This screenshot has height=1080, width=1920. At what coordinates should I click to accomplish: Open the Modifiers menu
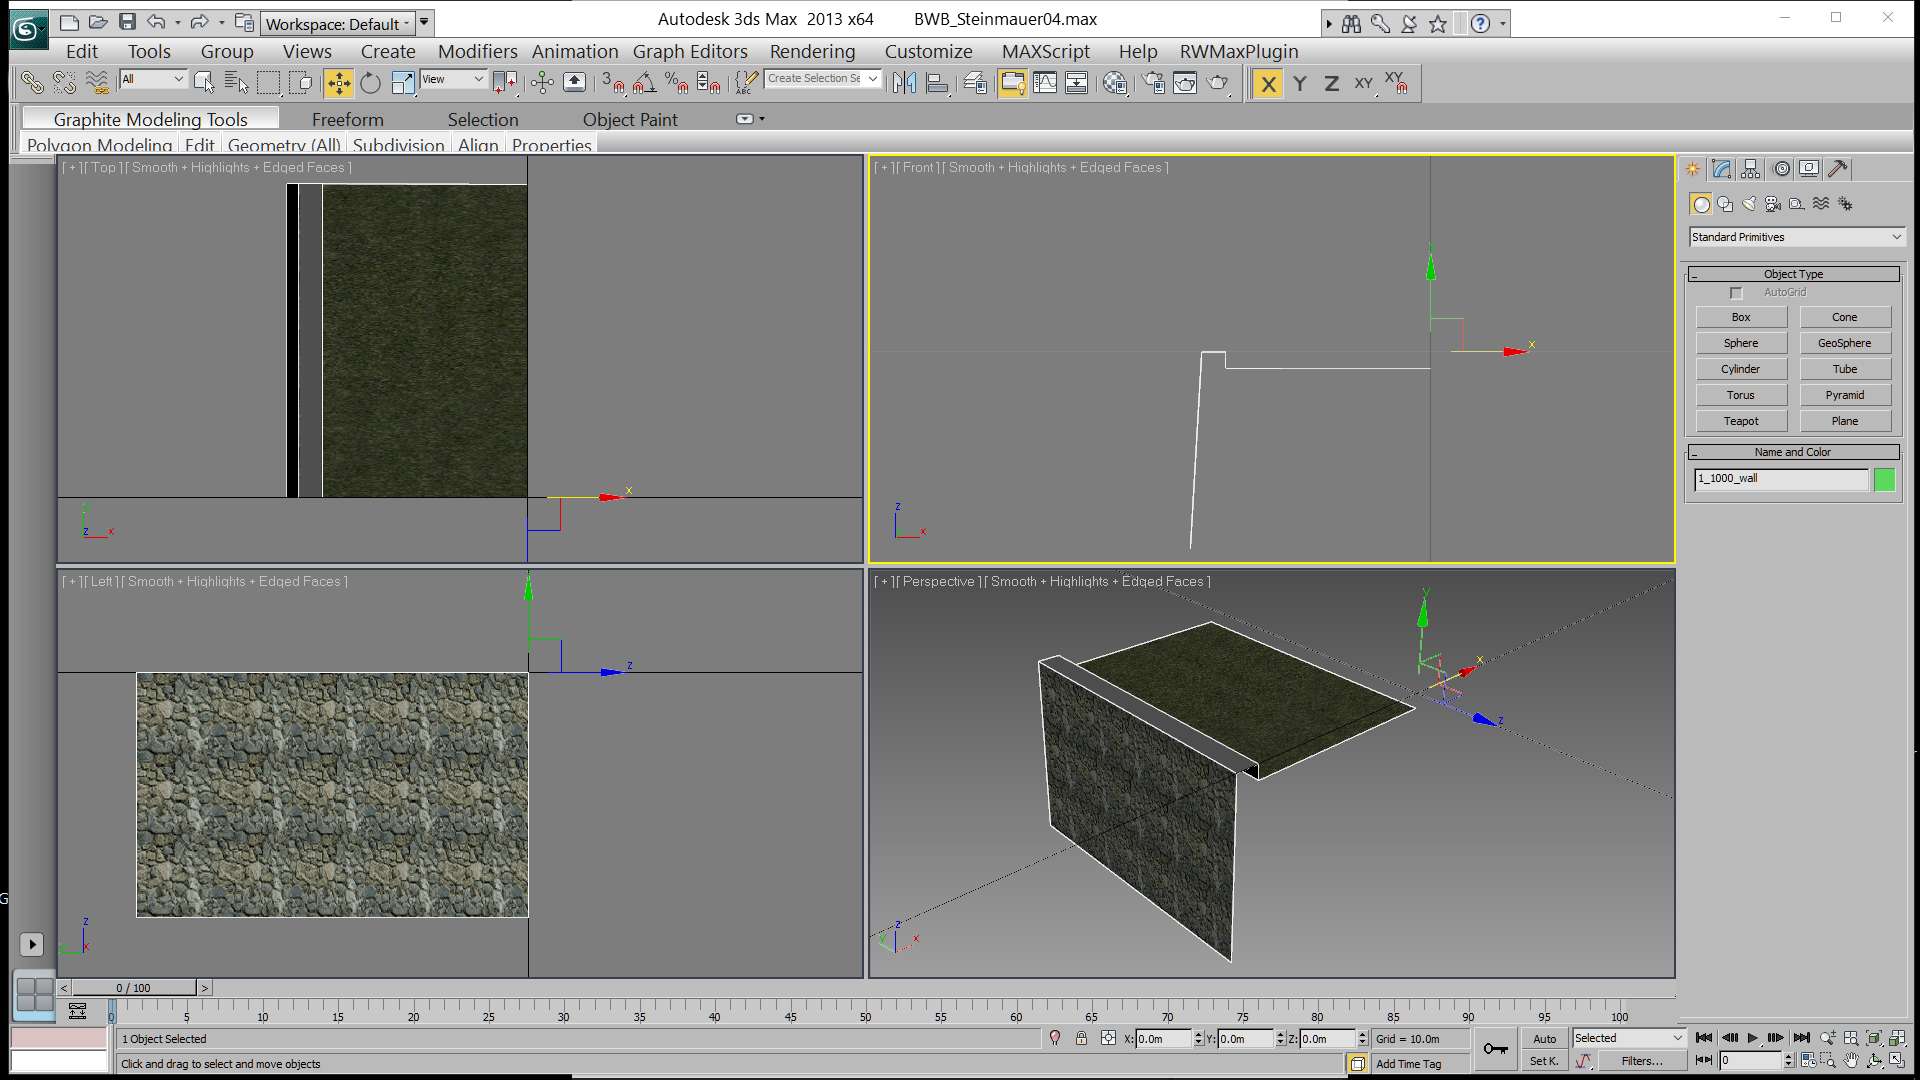(477, 51)
